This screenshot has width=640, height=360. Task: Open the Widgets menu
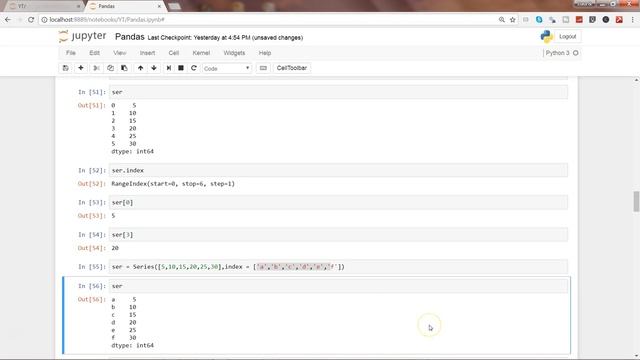234,53
